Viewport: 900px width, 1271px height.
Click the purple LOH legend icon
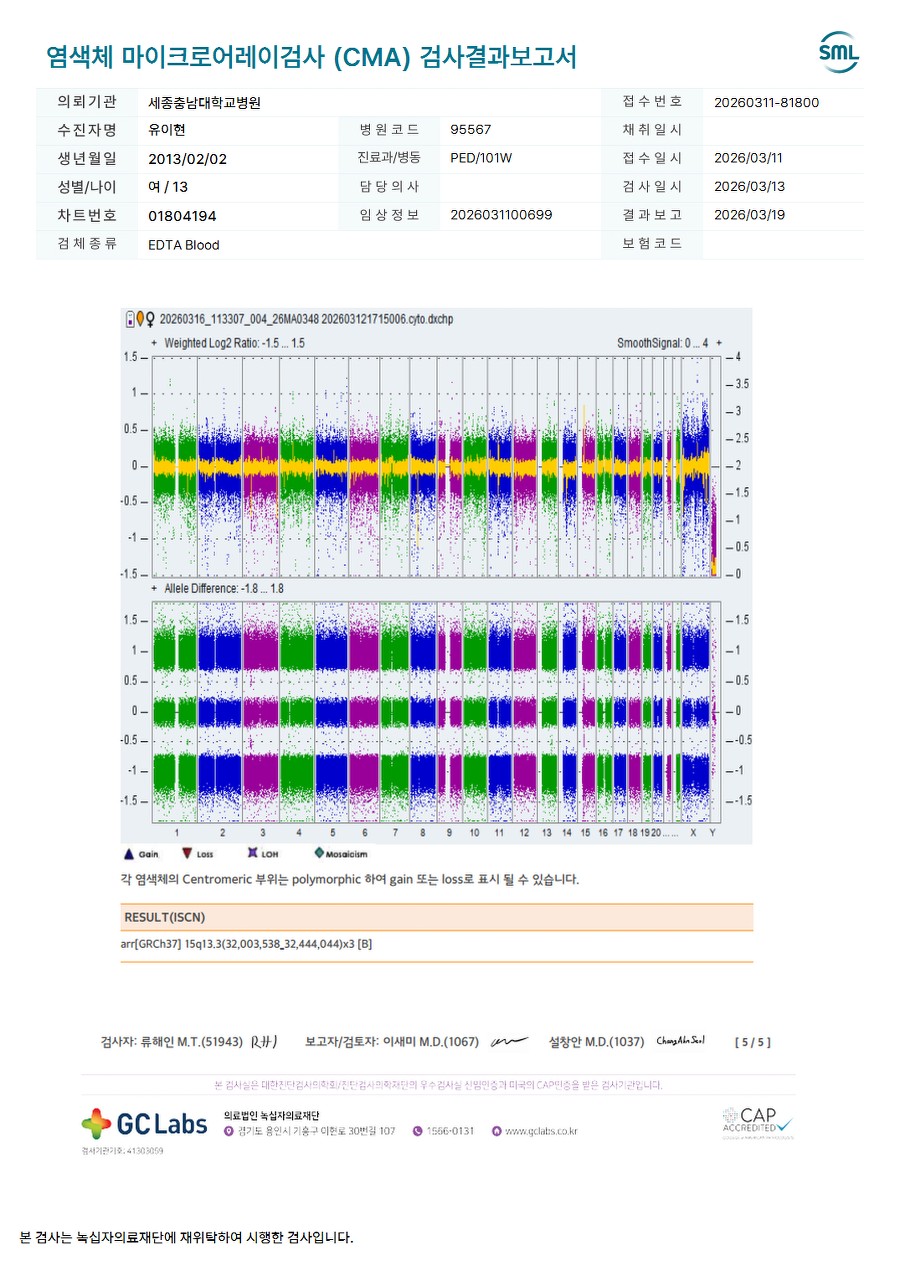[252, 854]
